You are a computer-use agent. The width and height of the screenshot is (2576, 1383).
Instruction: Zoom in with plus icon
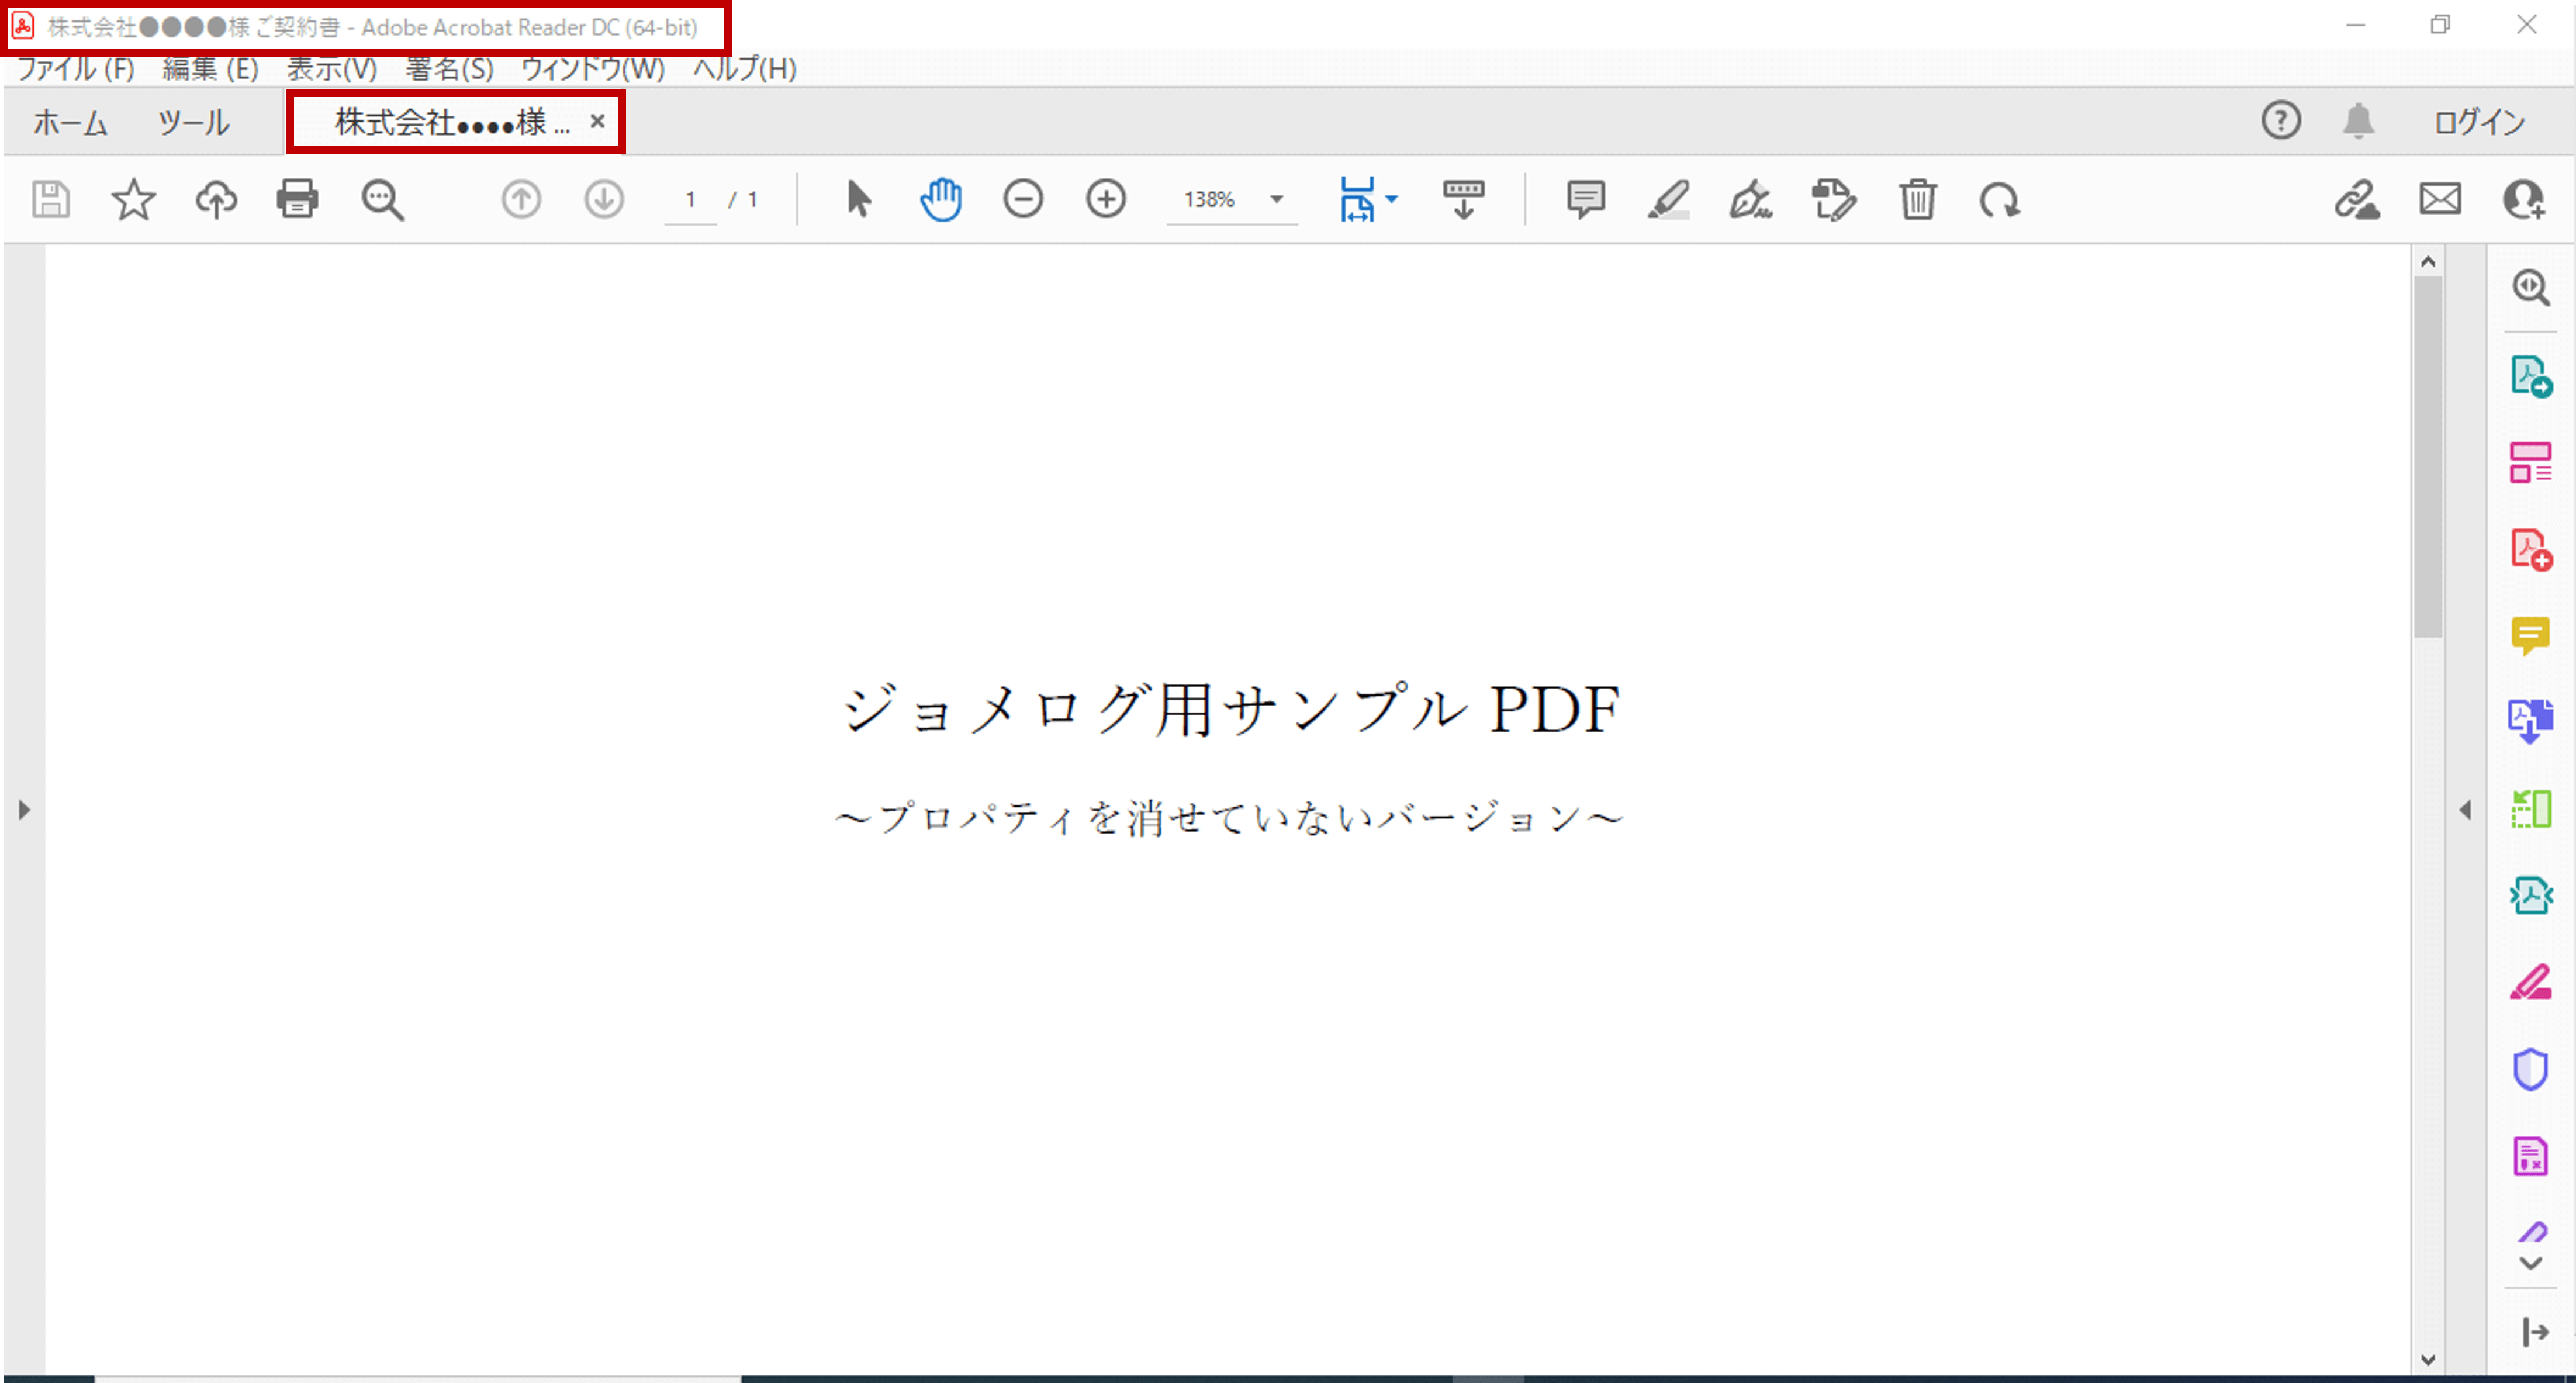pyautogui.click(x=1106, y=200)
